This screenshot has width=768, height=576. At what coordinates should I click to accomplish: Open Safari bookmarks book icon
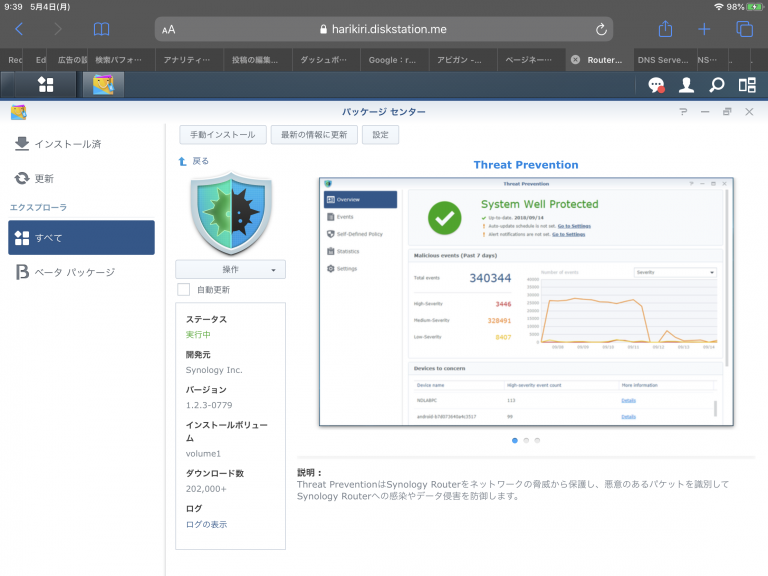(101, 29)
